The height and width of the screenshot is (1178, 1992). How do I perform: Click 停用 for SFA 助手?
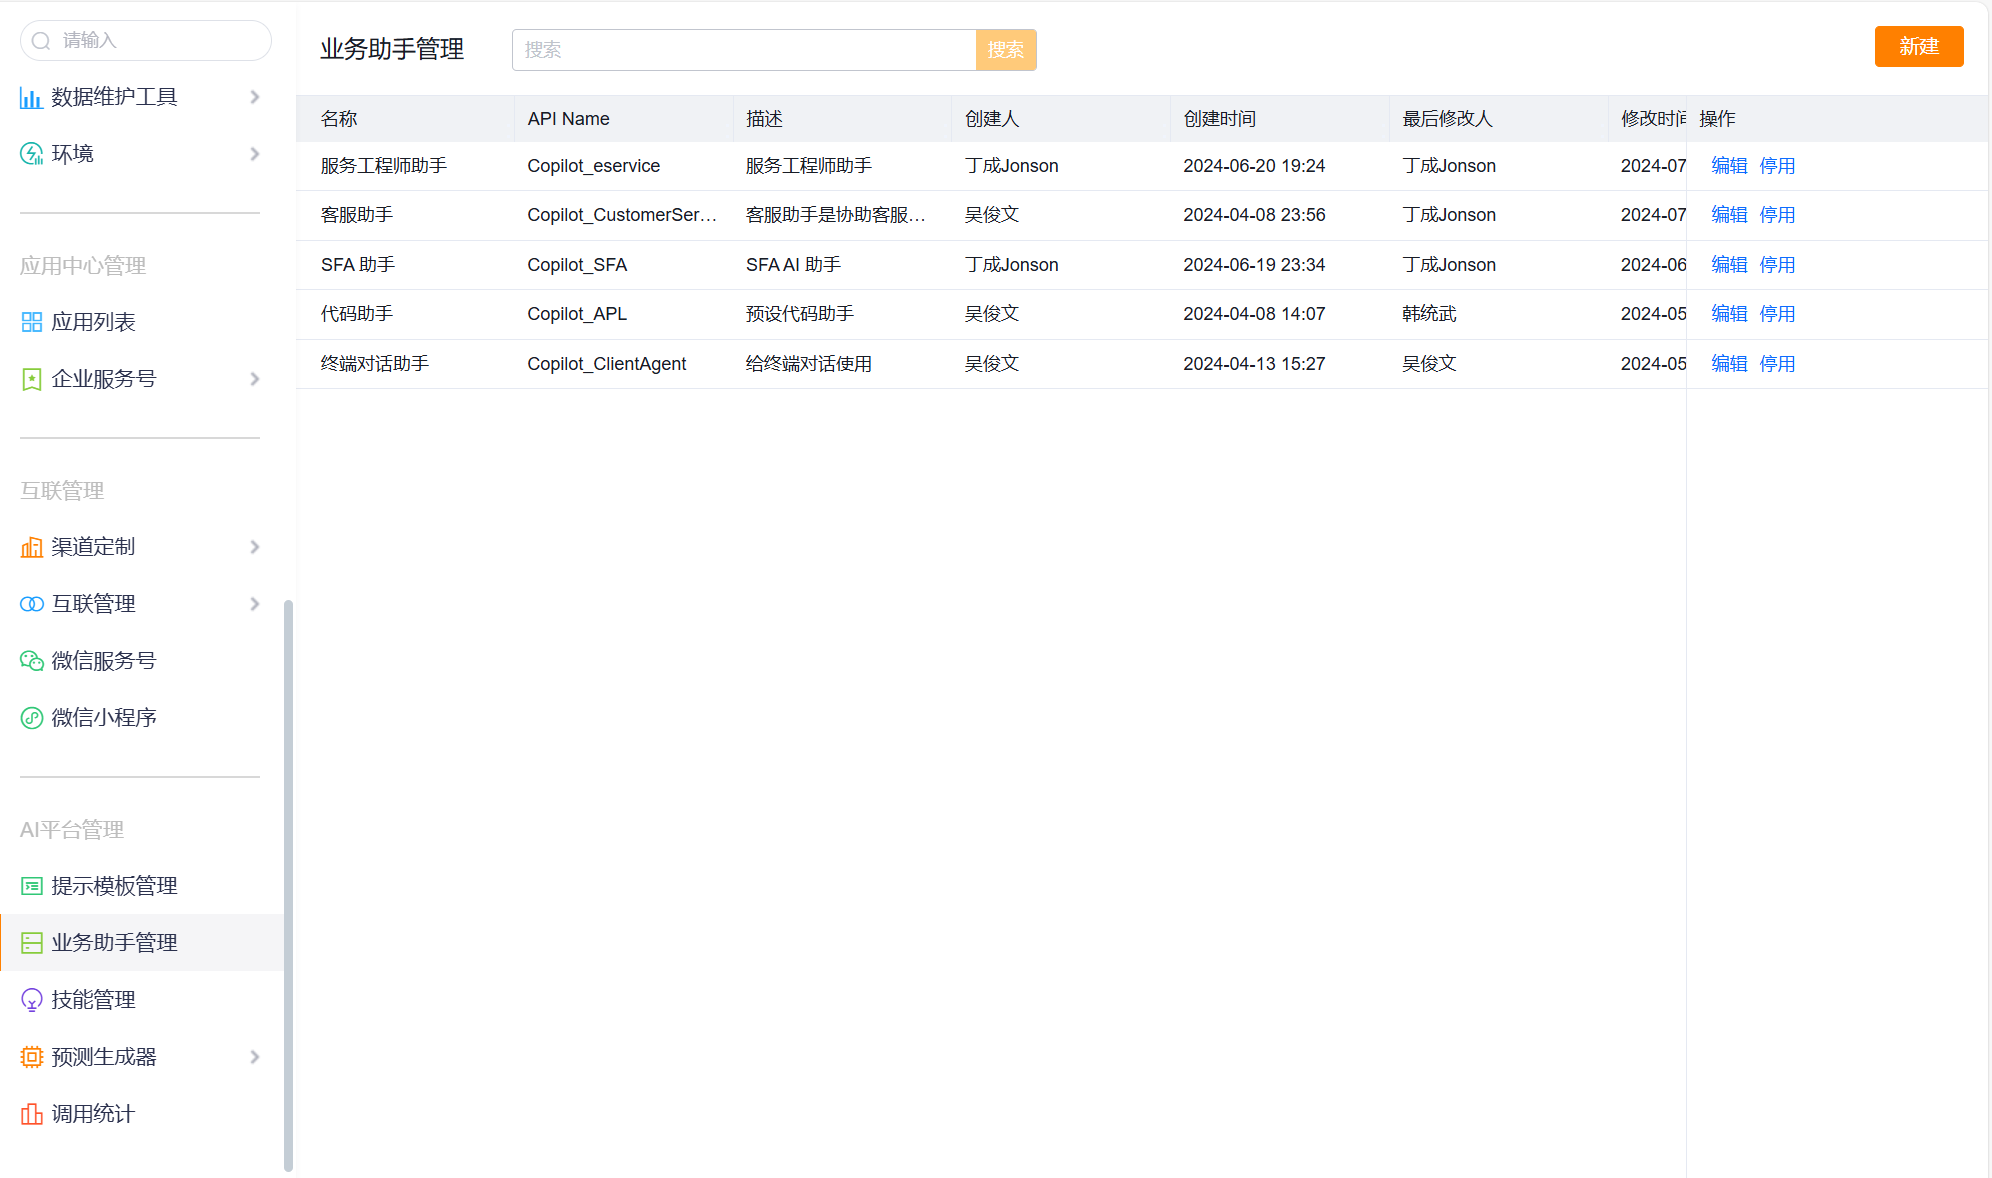point(1777,265)
